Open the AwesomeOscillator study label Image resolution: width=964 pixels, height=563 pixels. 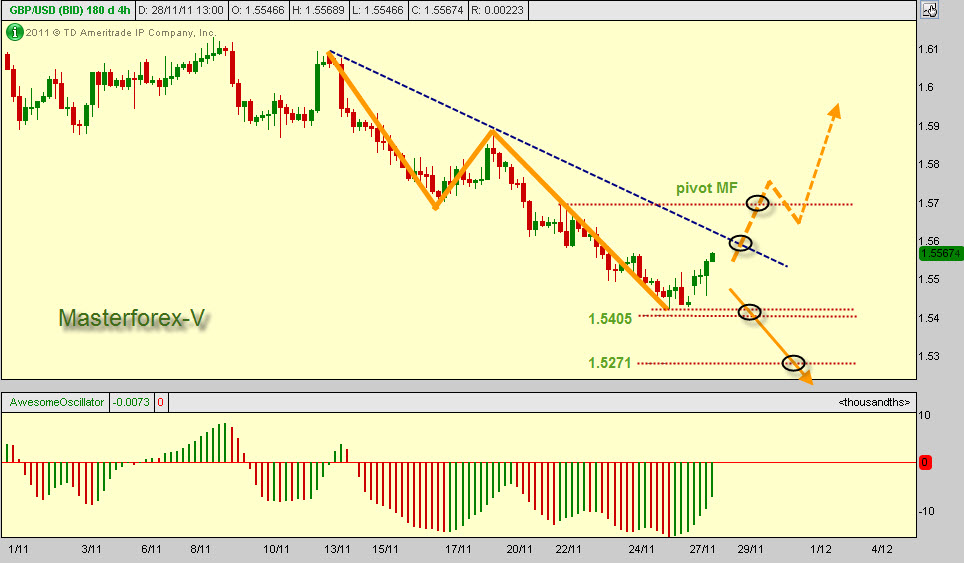pos(57,402)
